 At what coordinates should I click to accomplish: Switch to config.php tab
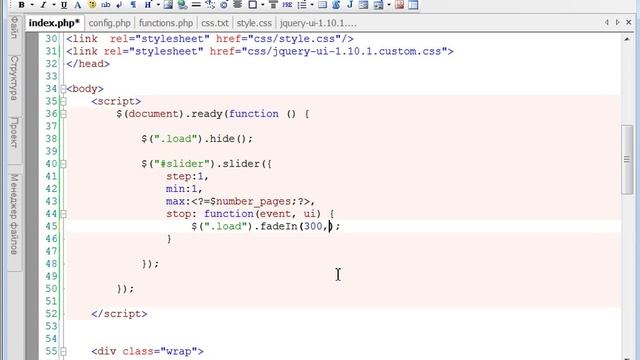pyautogui.click(x=109, y=23)
